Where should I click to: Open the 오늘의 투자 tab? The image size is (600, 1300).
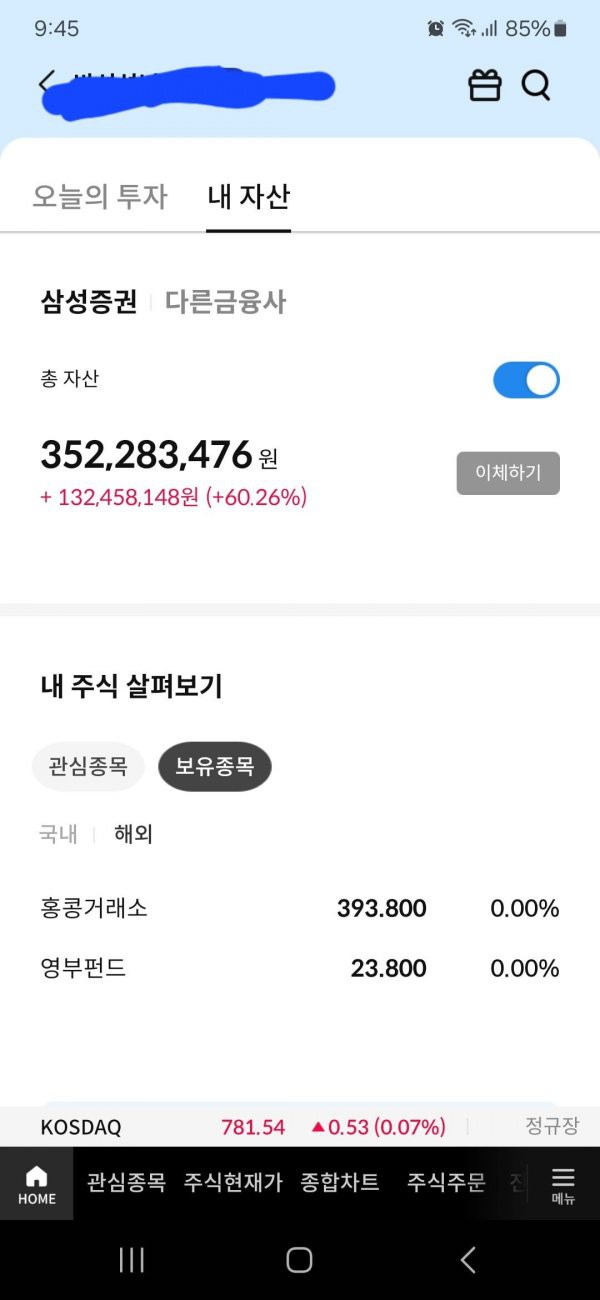coord(100,196)
